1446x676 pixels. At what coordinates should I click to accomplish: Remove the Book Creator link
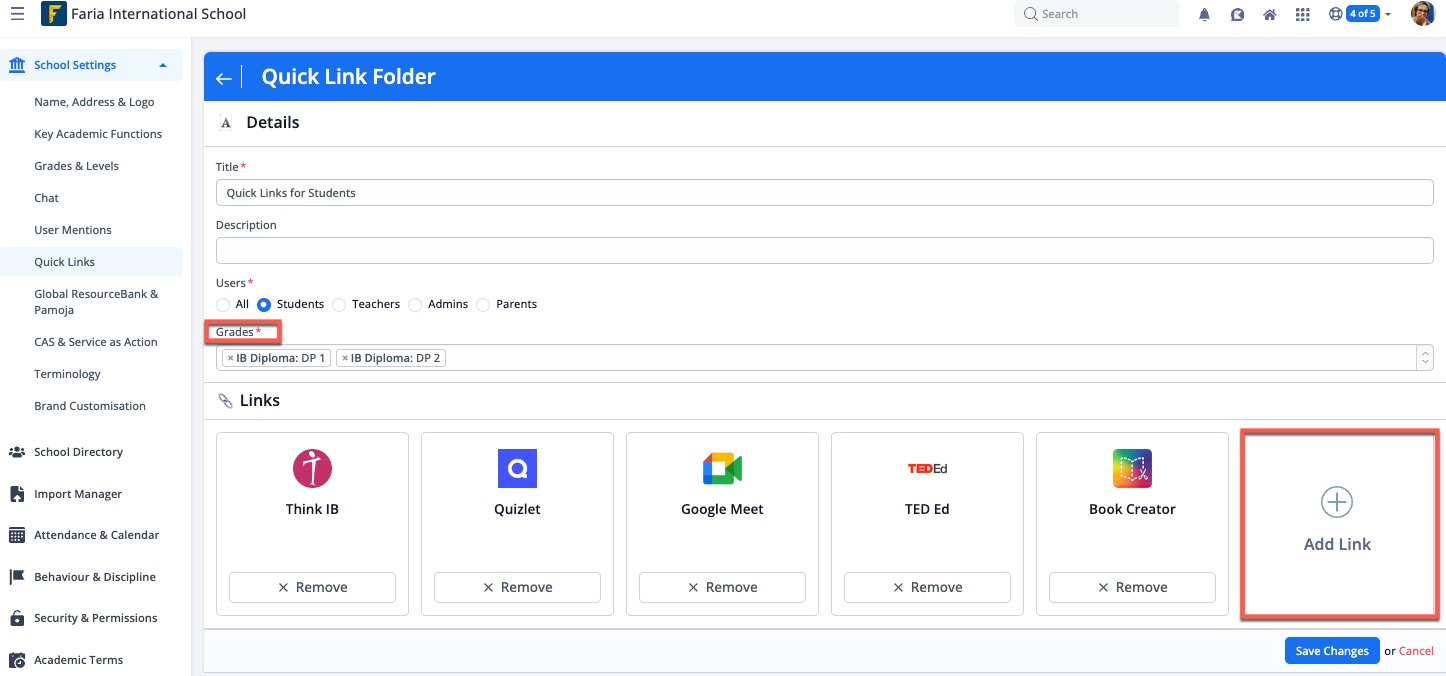[x=1132, y=587]
